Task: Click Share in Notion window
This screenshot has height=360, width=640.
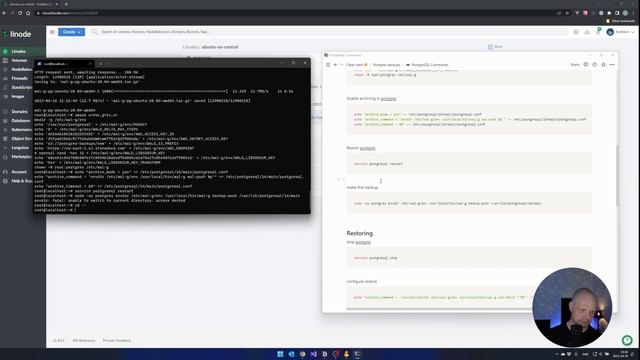Action: [575, 64]
